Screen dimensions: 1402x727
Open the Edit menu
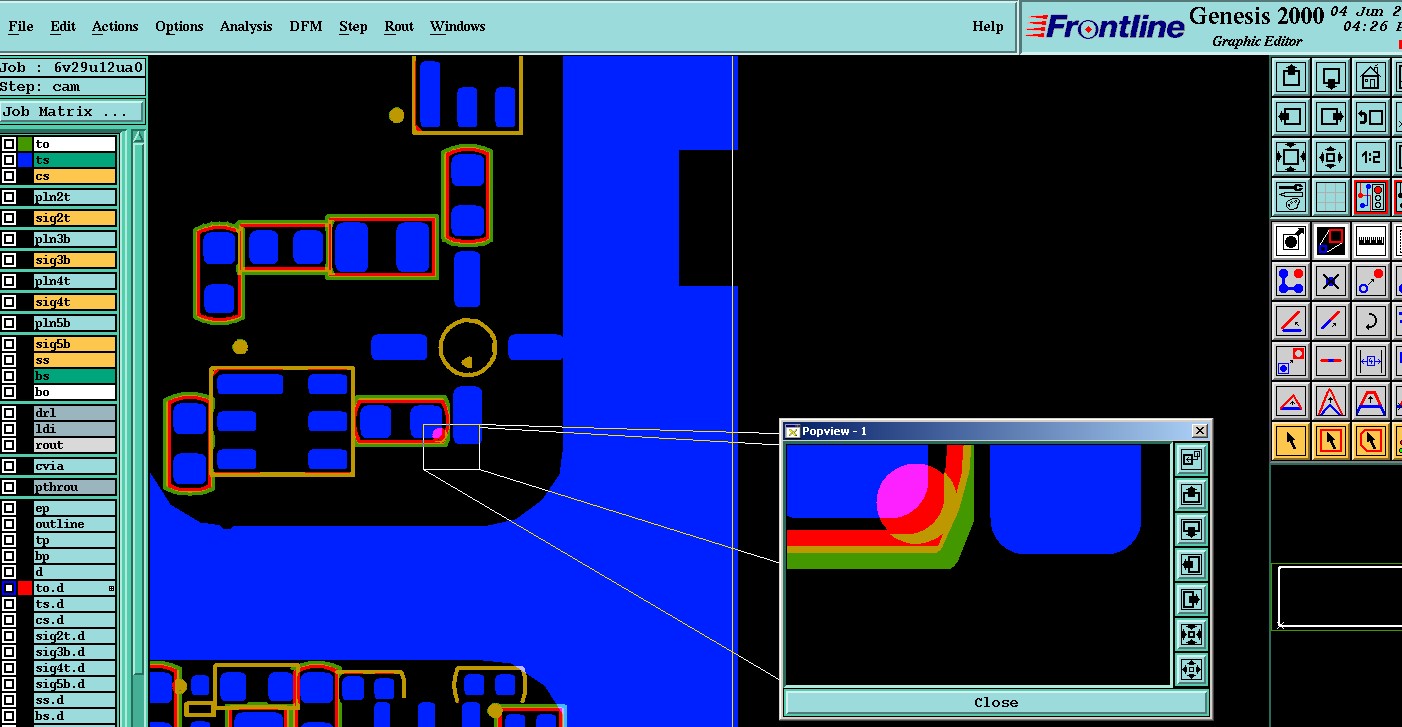click(63, 26)
